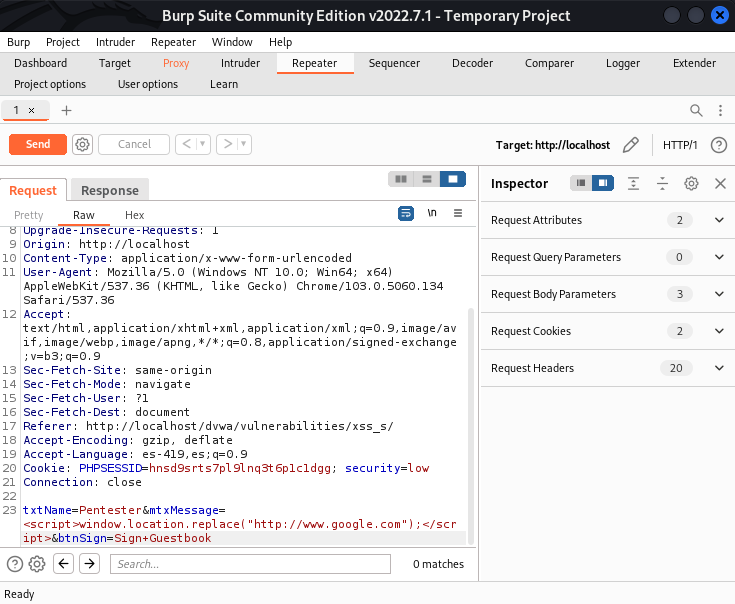Switch to top-bottom layout view
Image resolution: width=735 pixels, height=604 pixels.
(427, 179)
